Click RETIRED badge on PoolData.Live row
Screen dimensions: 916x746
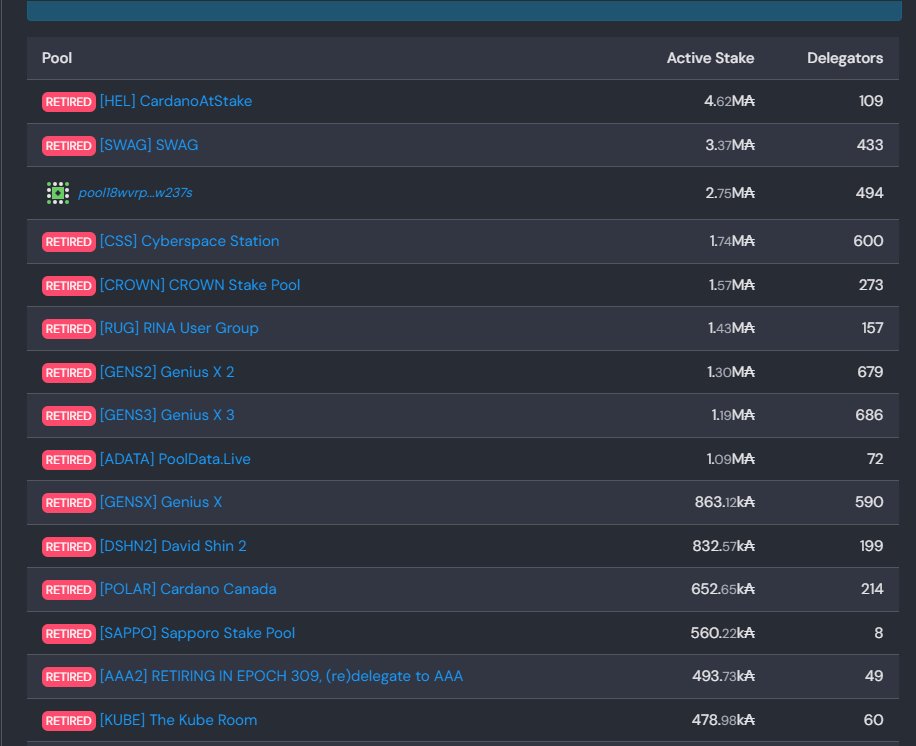pos(68,459)
